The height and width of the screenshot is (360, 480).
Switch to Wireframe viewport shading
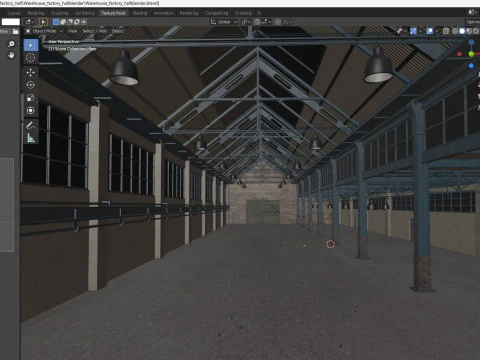(455, 31)
